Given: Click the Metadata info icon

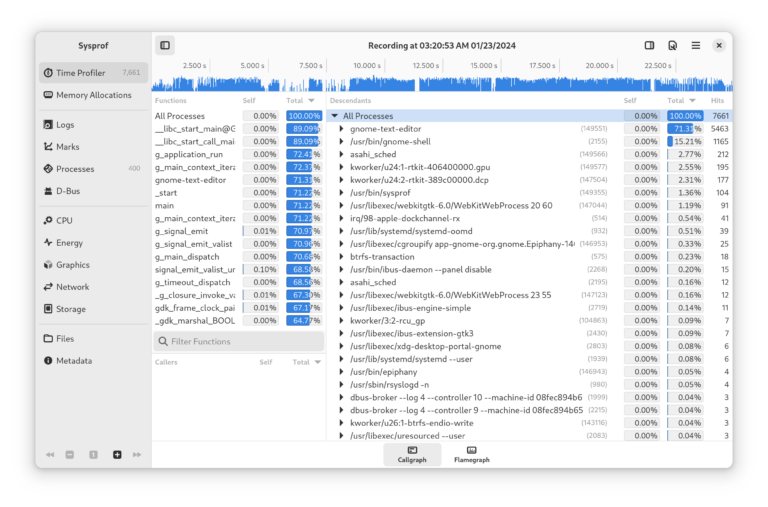Looking at the screenshot, I should (48, 361).
